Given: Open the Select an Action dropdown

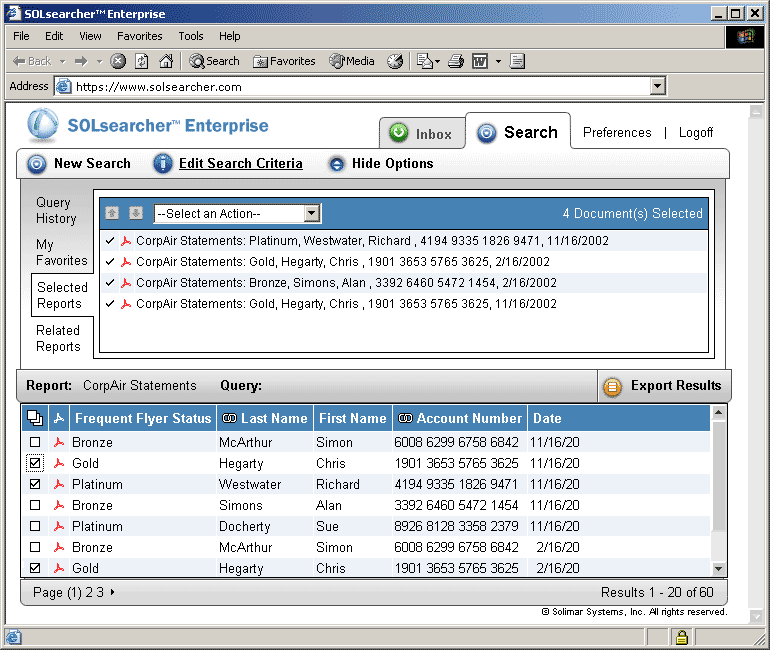Looking at the screenshot, I should tap(238, 214).
